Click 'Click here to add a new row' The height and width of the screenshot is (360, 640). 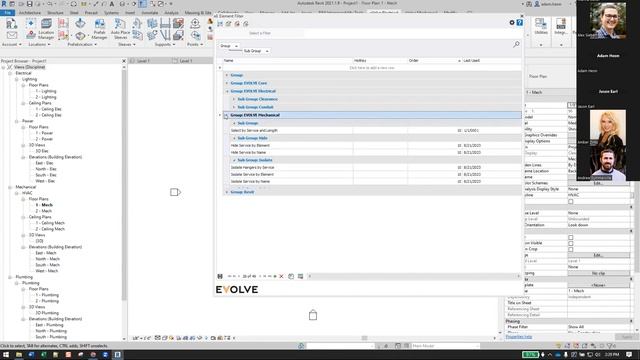pos(372,68)
